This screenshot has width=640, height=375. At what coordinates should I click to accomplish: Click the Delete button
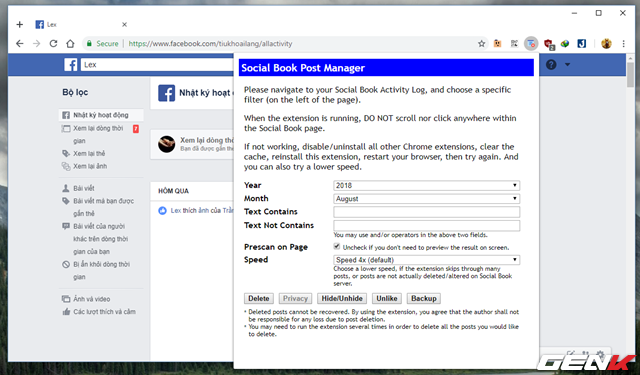point(259,298)
